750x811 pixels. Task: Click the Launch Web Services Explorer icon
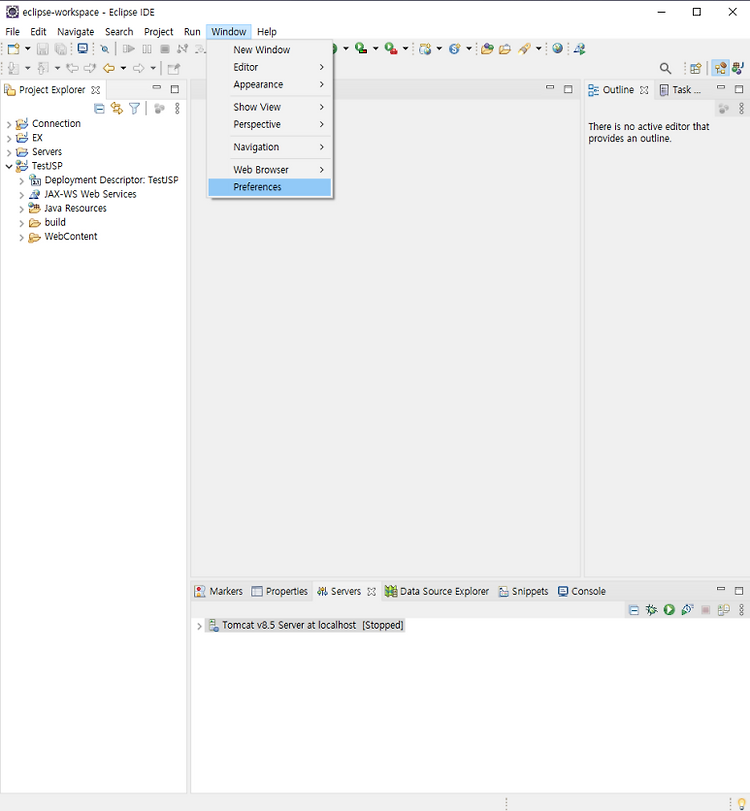pos(580,49)
